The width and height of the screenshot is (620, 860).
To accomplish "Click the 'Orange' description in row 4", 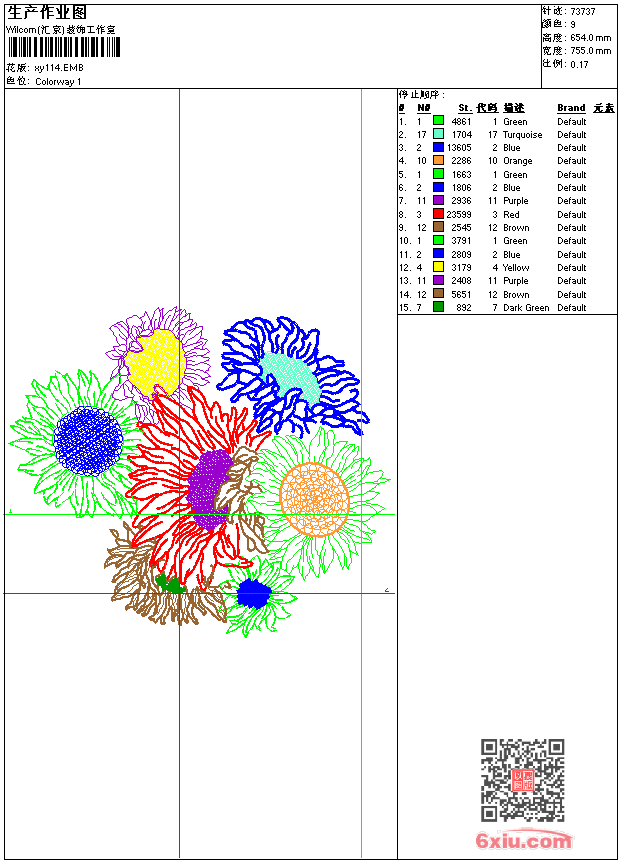I will click(517, 161).
